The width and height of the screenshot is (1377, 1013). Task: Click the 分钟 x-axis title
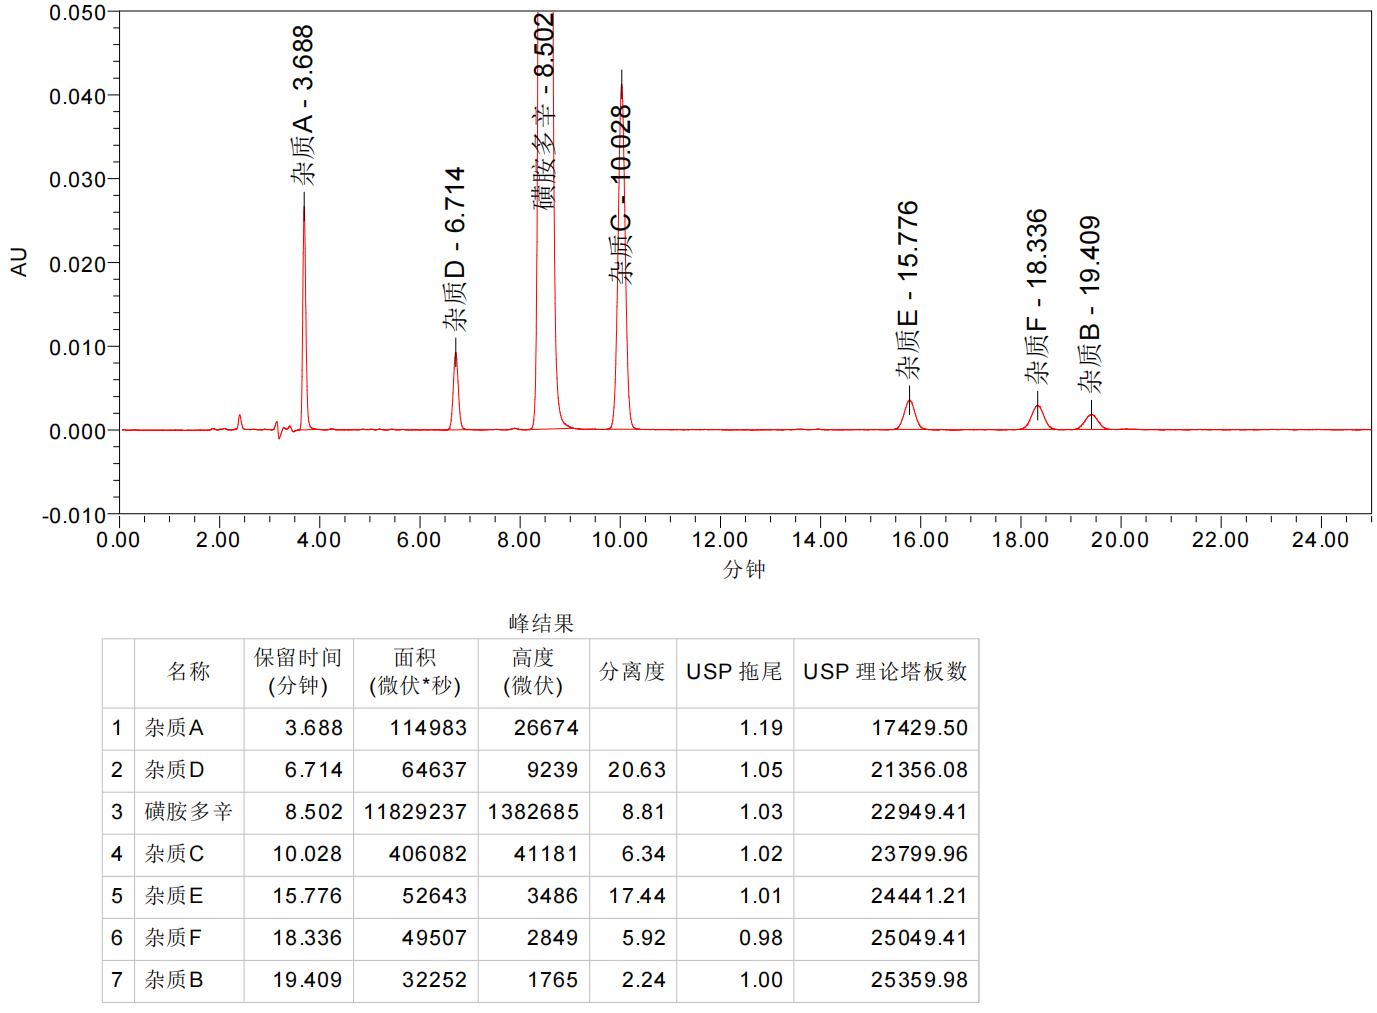click(744, 569)
